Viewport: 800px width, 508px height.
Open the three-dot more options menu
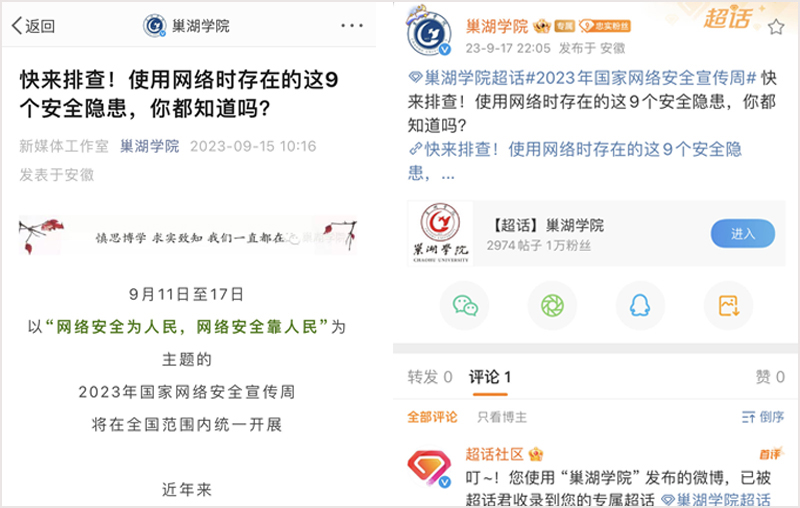[x=352, y=25]
